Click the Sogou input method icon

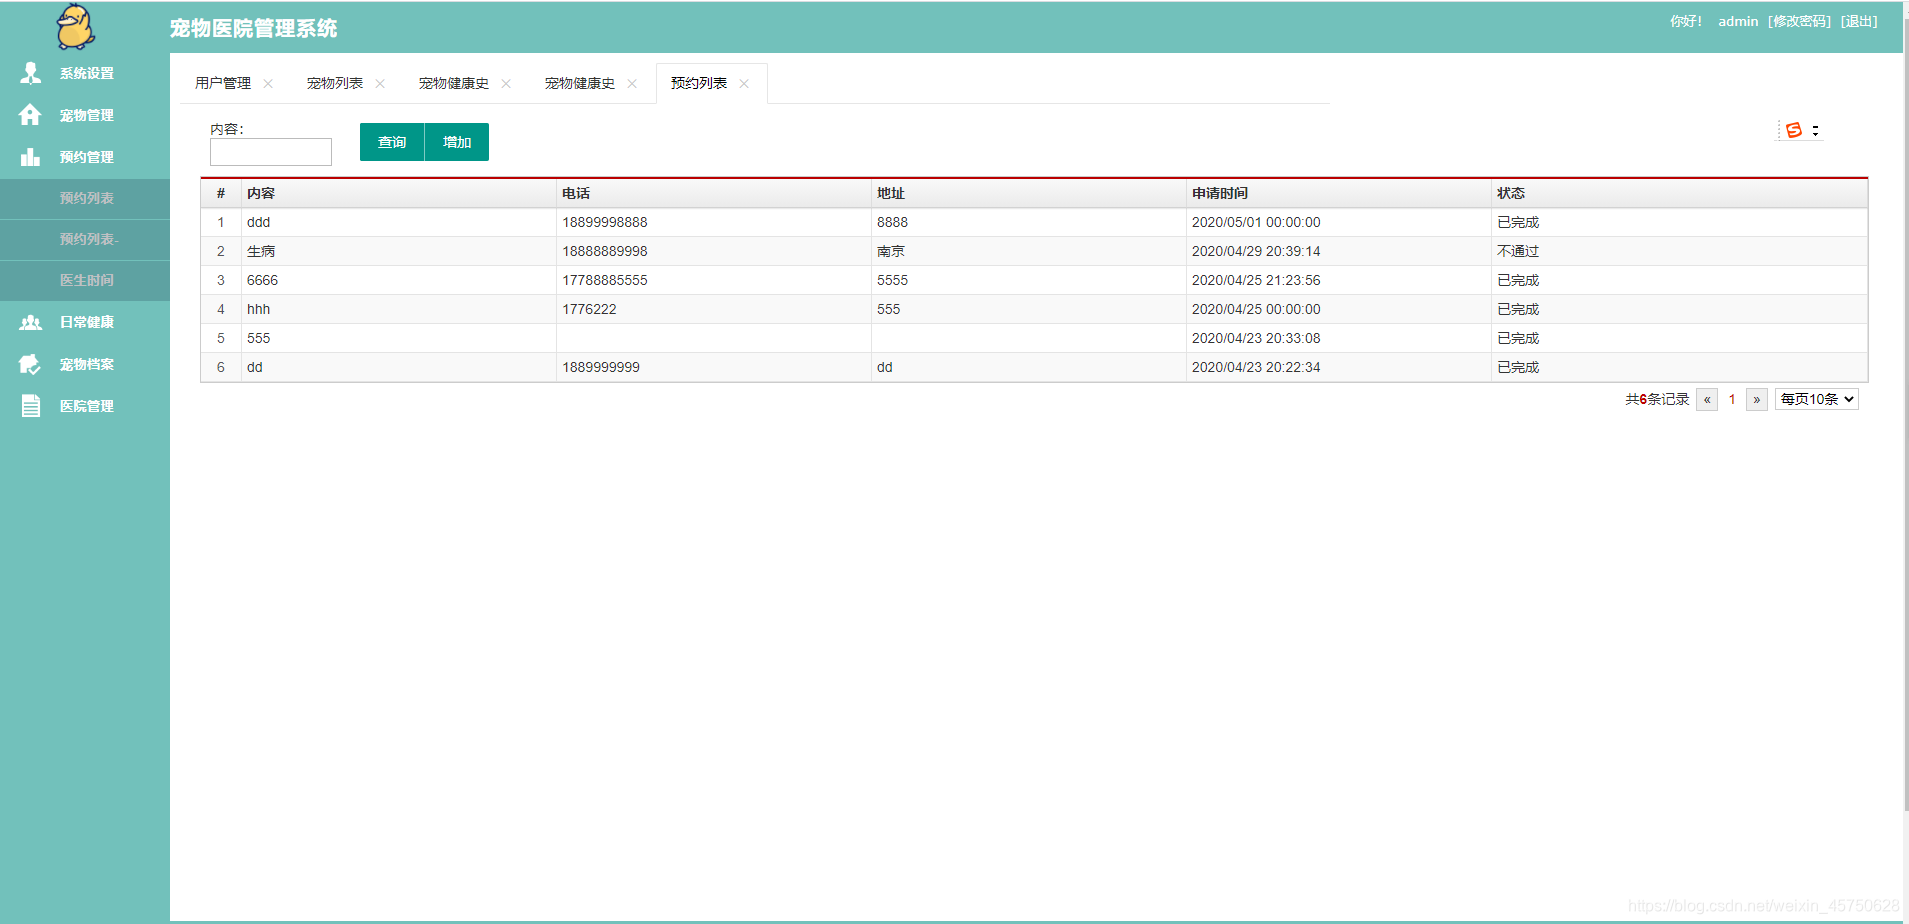[x=1794, y=130]
